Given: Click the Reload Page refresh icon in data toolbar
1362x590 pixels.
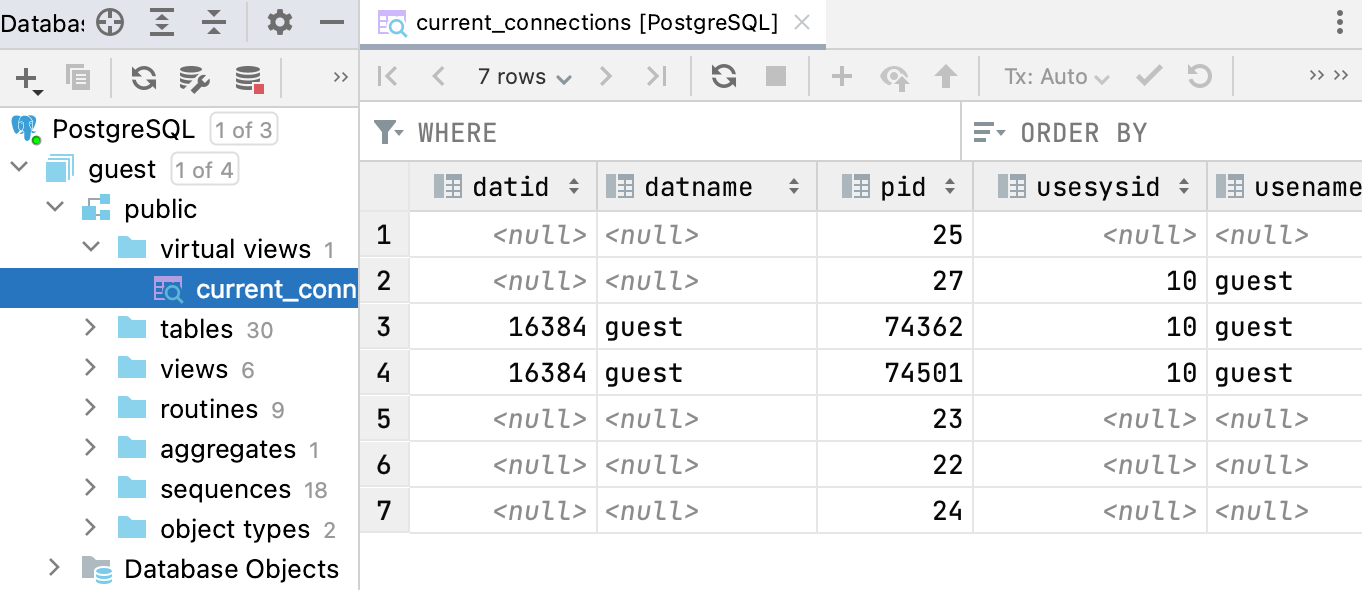Looking at the screenshot, I should click(x=724, y=77).
